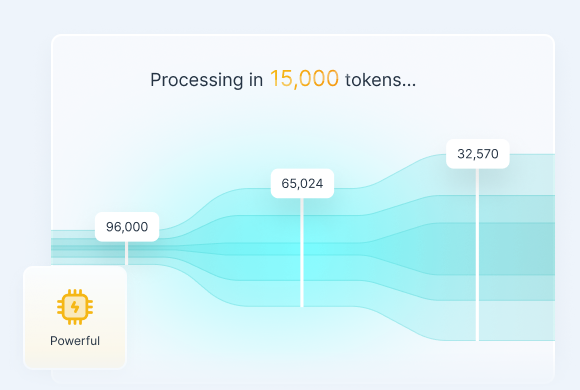The width and height of the screenshot is (580, 390).
Task: Click the lightning bolt inside the chip
Action: (x=75, y=307)
